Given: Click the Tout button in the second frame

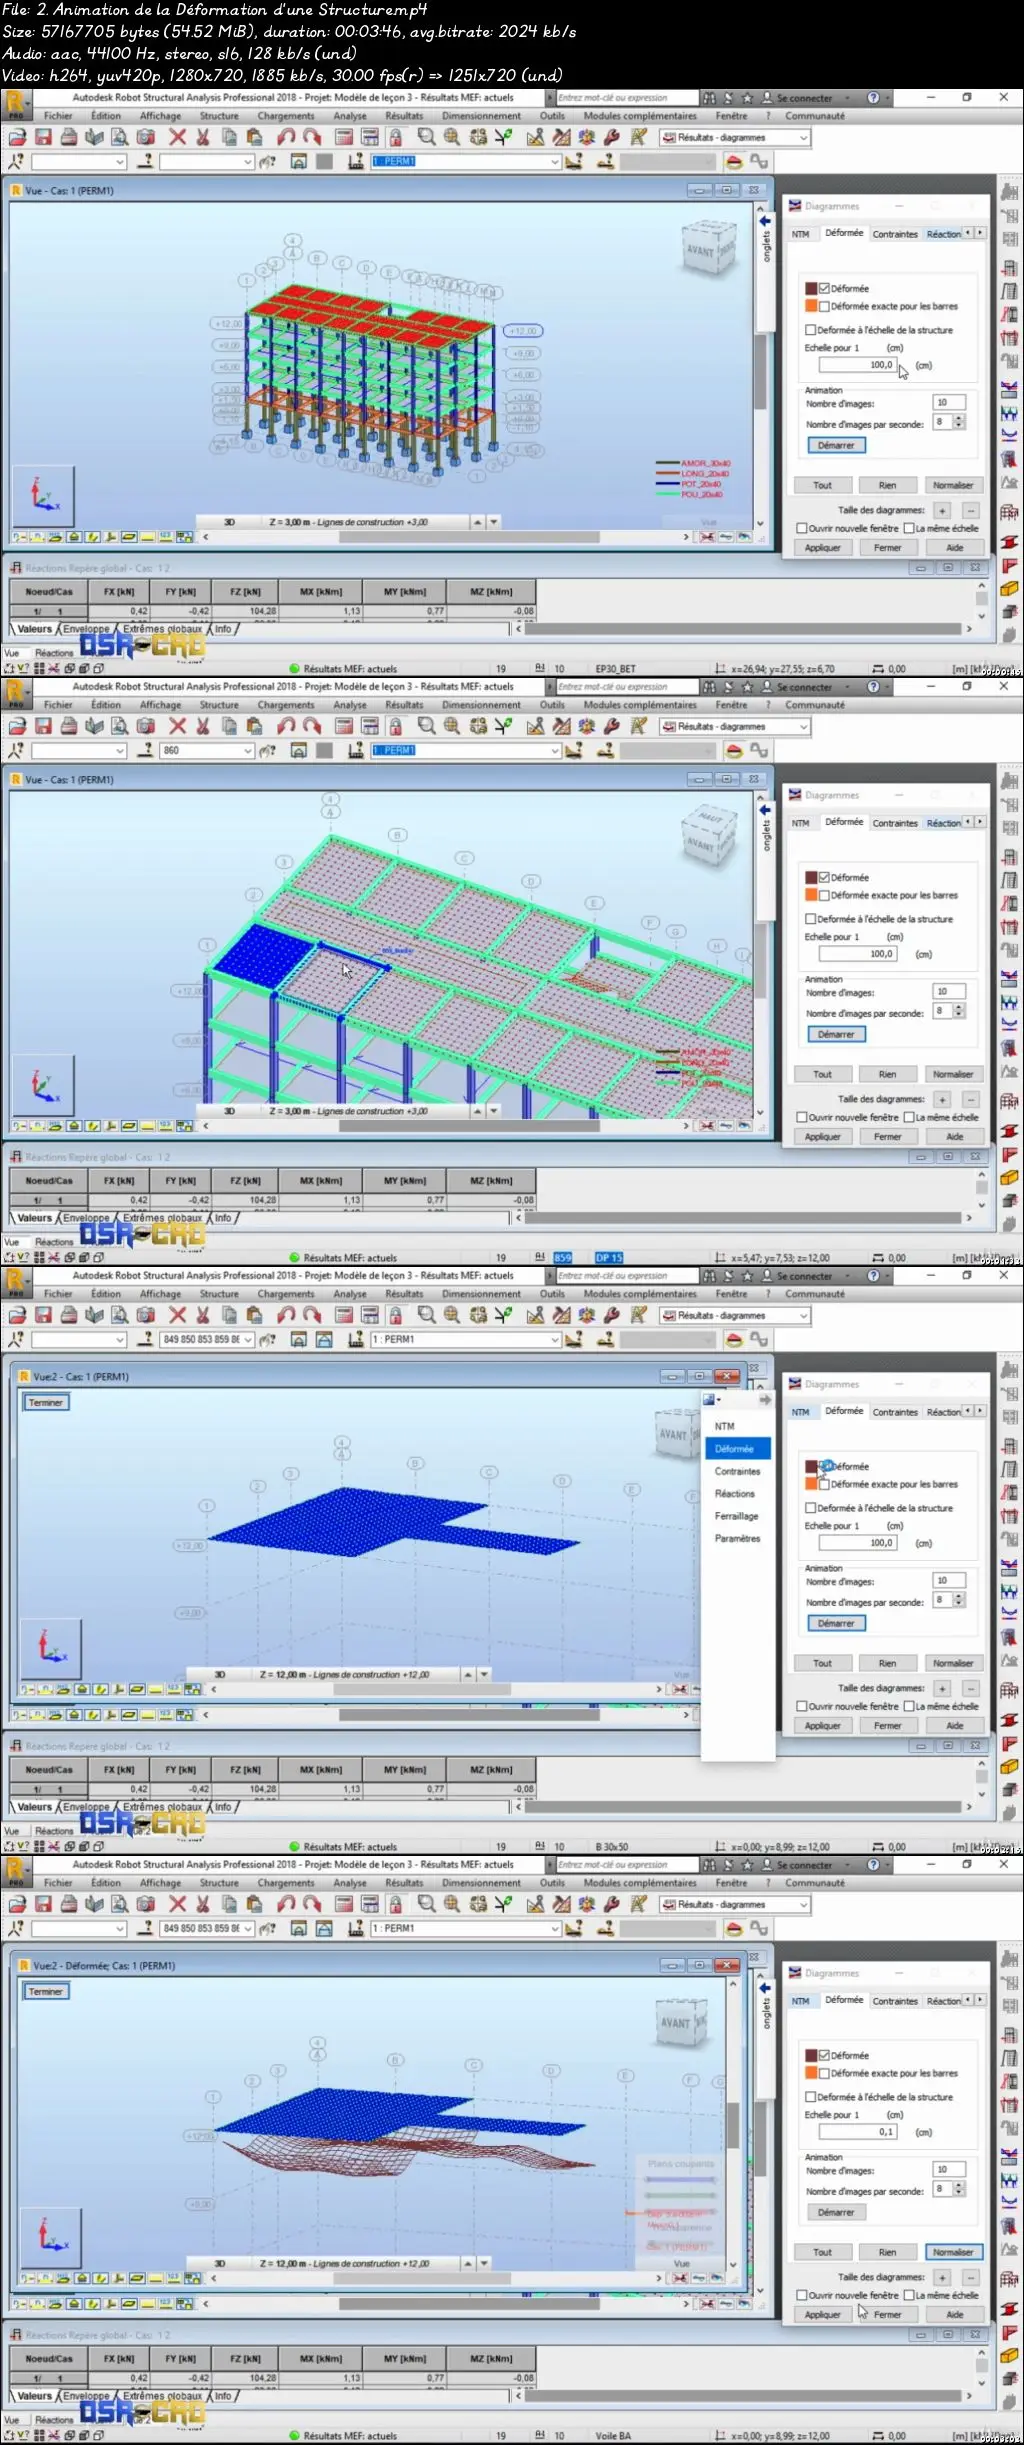Looking at the screenshot, I should pos(822,1074).
